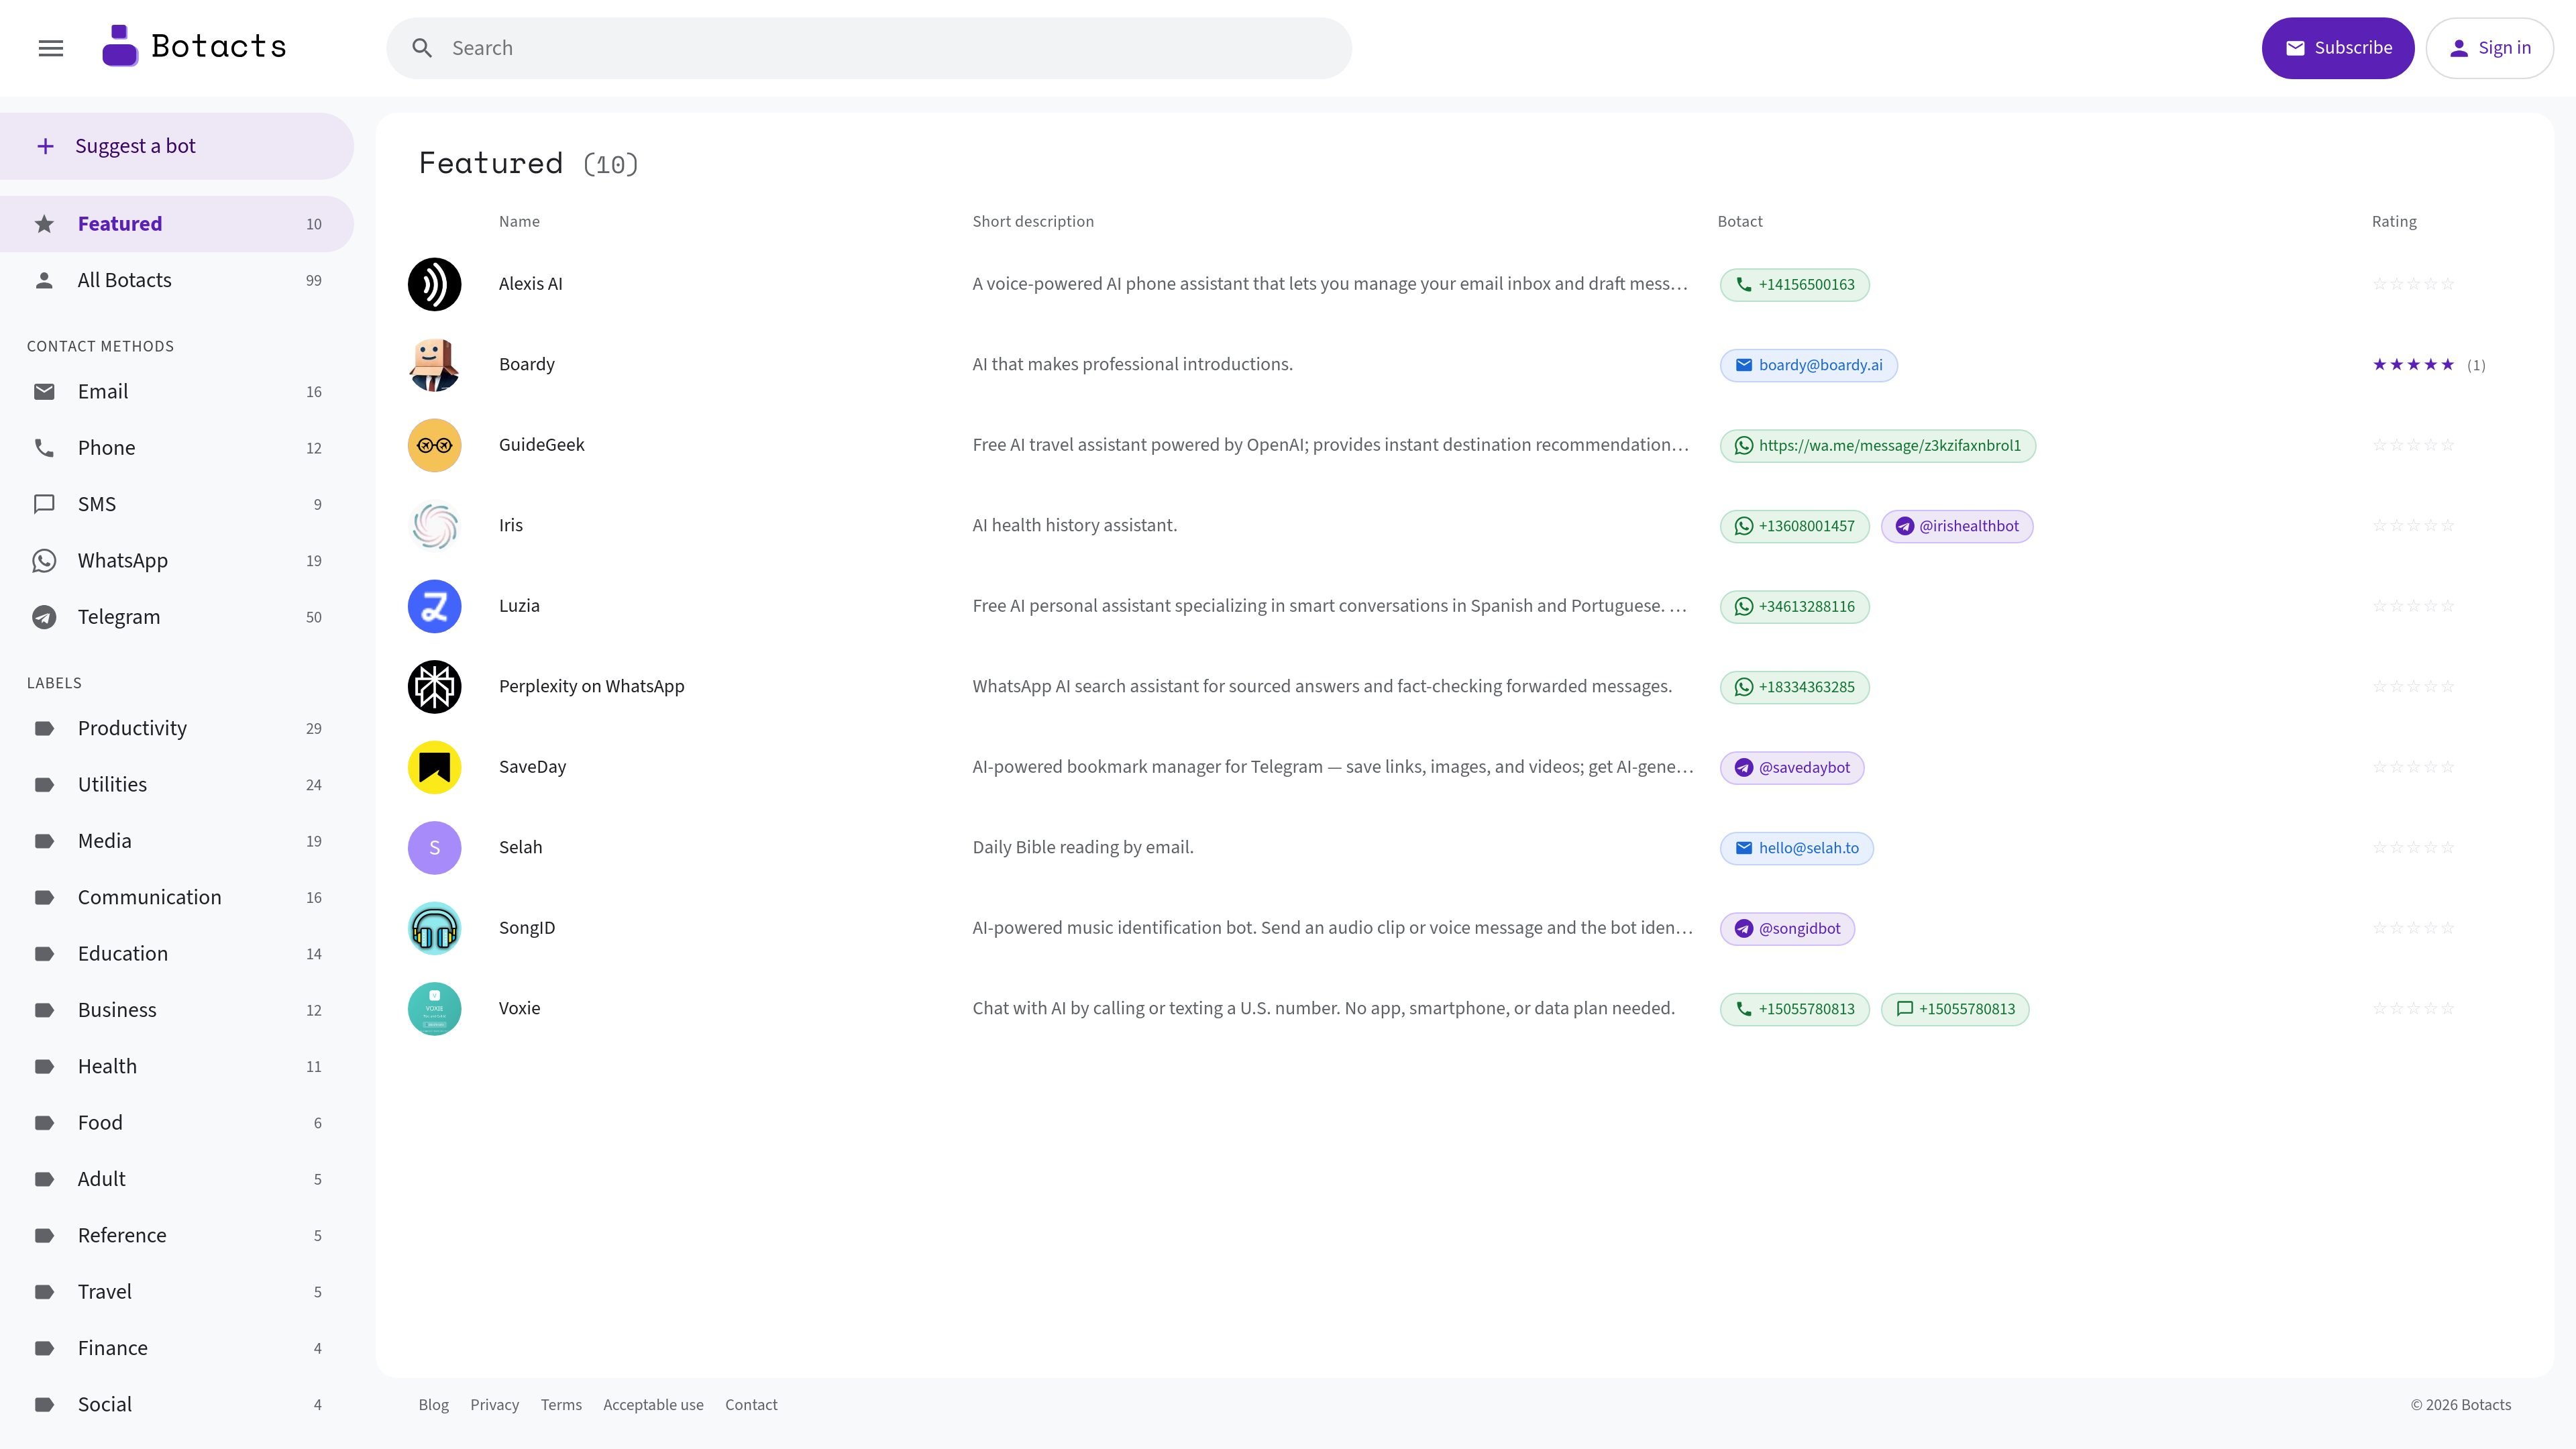Select the Education label

click(x=177, y=954)
